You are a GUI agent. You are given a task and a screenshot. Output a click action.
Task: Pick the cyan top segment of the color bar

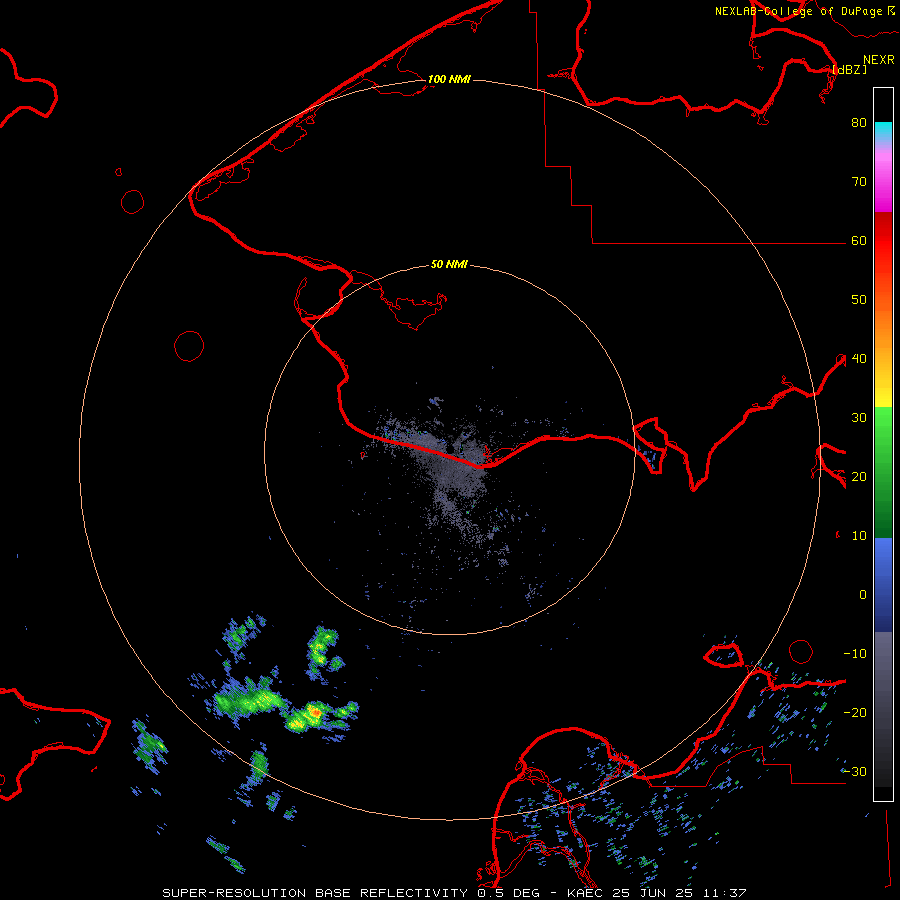883,131
